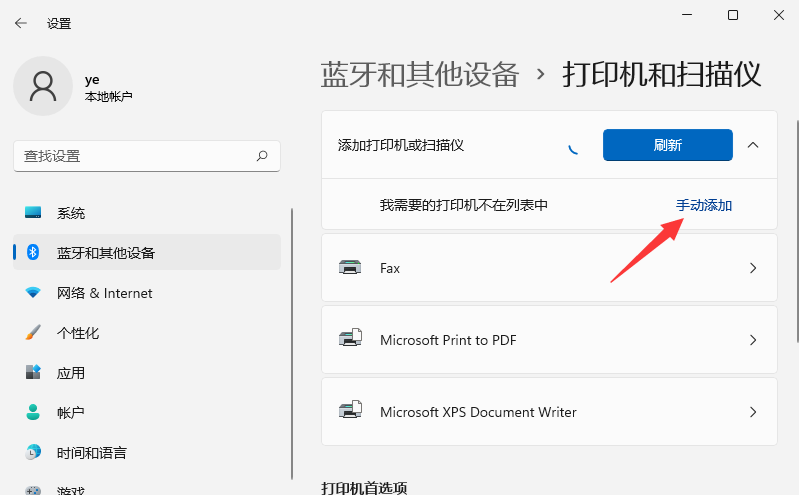Viewport: 799px width, 495px height.
Task: Click the 设置 window title
Action: pyautogui.click(x=59, y=23)
